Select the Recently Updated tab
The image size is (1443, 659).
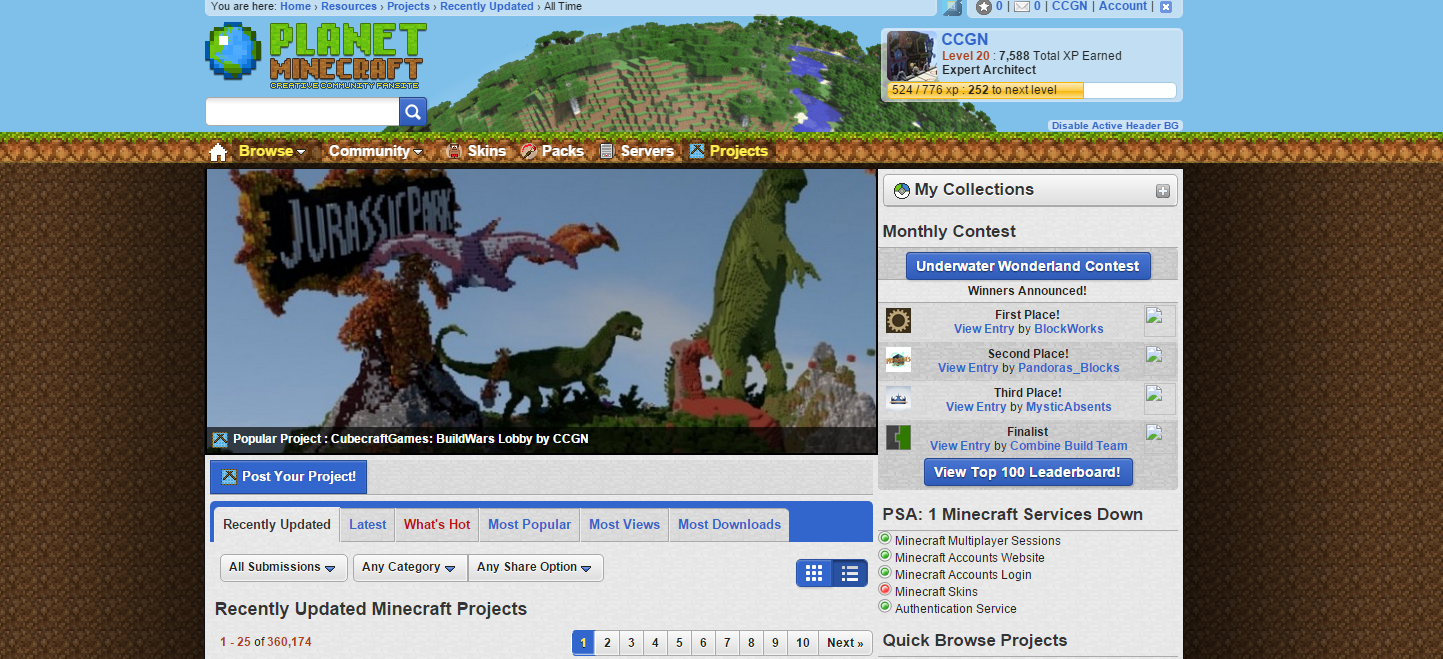click(x=276, y=525)
